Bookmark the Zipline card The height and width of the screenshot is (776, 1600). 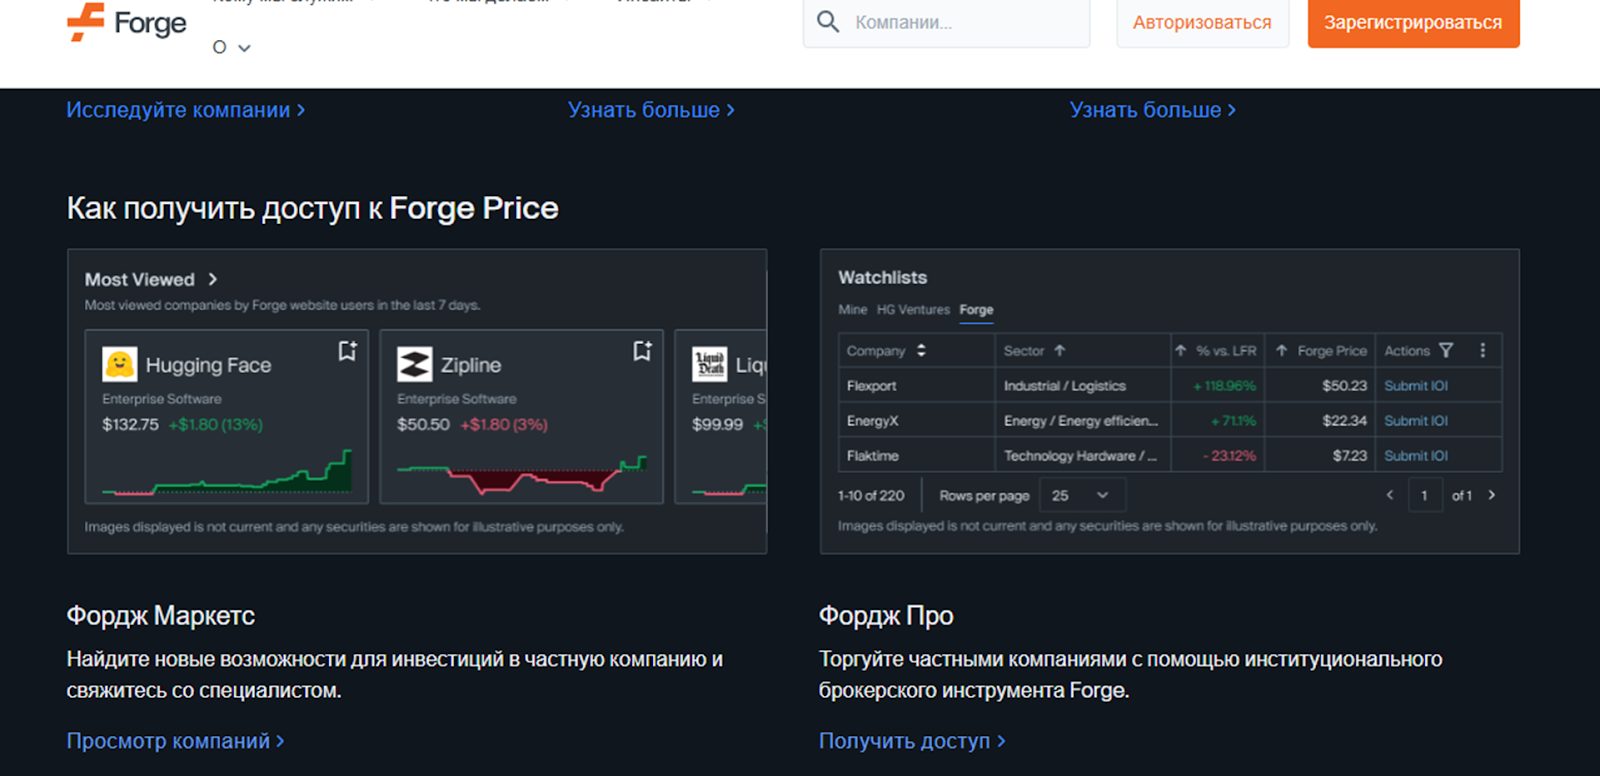pos(642,351)
